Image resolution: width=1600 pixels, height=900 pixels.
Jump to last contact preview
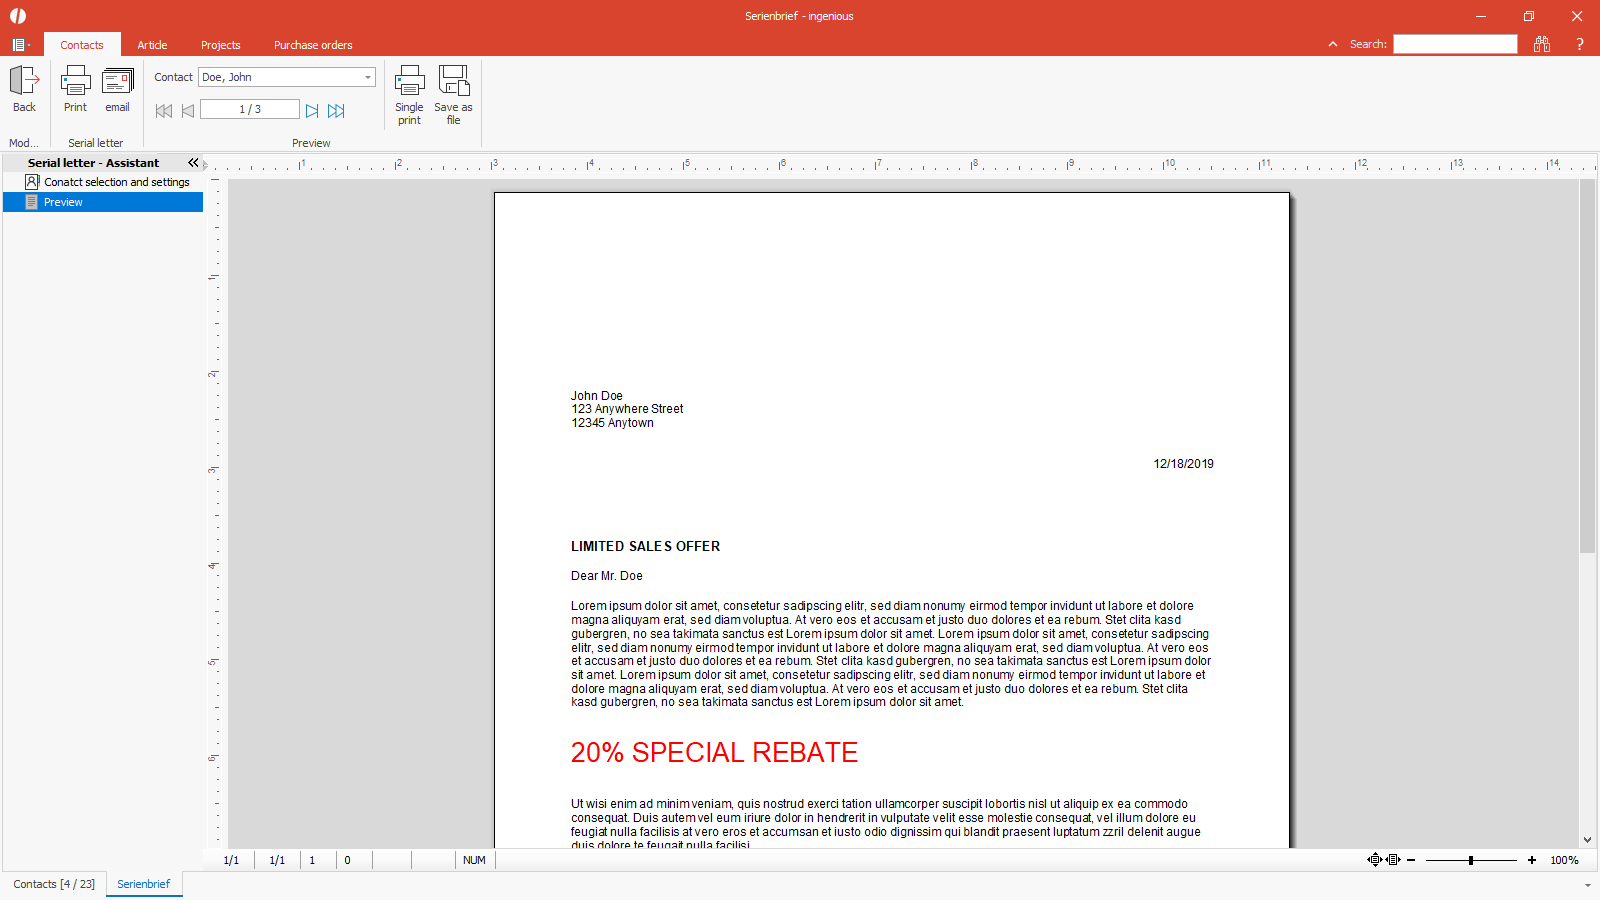pos(336,111)
